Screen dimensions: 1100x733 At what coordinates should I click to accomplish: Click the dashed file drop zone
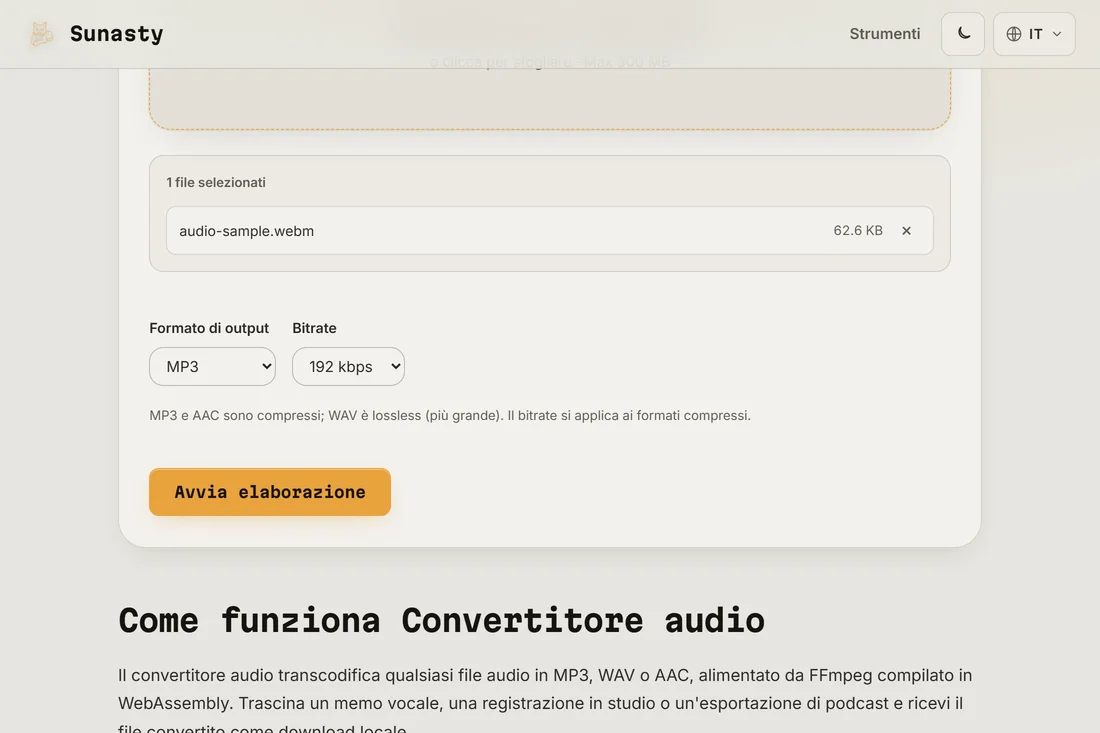549,99
